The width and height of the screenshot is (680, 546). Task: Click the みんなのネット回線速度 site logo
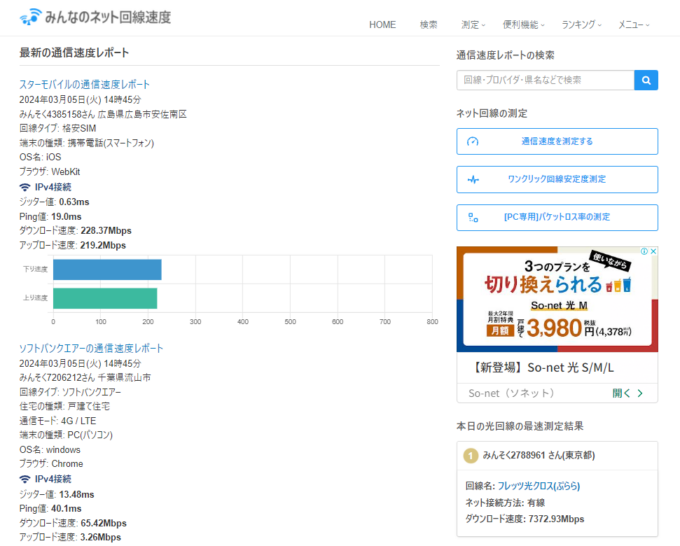coord(95,17)
